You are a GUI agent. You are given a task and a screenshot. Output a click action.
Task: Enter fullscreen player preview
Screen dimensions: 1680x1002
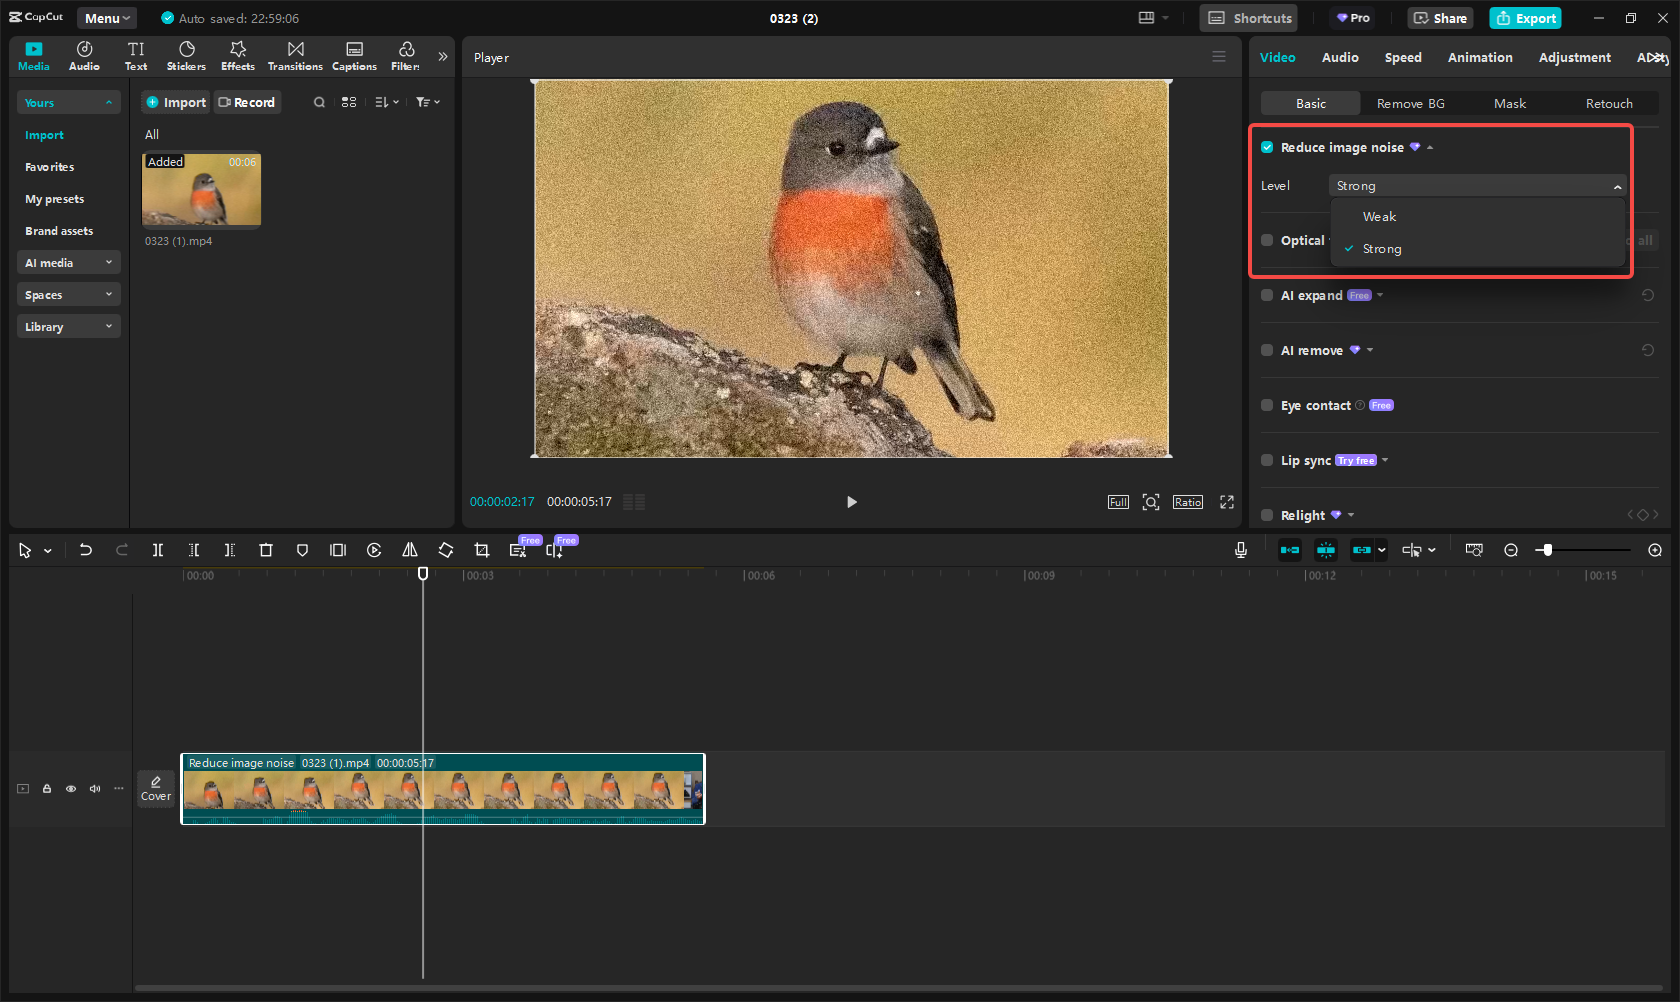tap(1227, 502)
